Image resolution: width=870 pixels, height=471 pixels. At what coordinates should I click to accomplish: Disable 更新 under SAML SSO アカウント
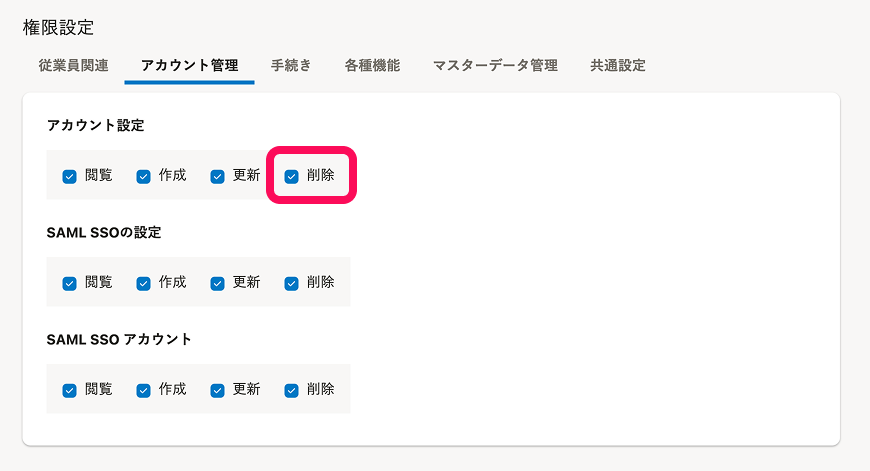click(x=218, y=391)
